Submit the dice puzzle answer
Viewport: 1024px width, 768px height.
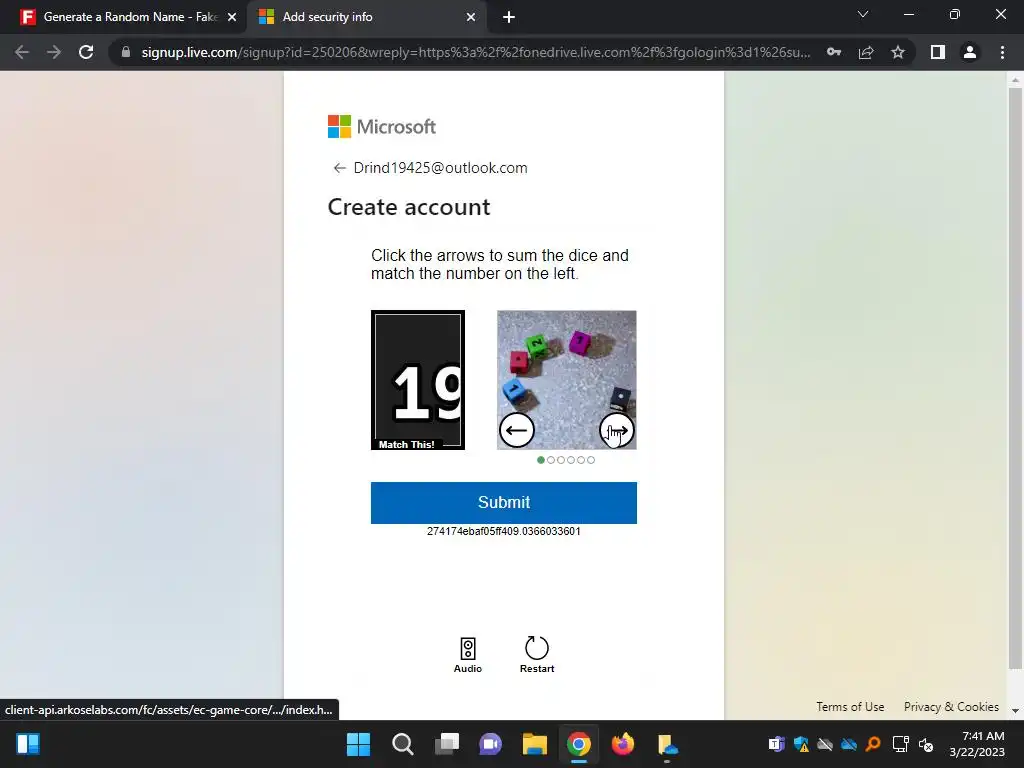click(x=504, y=502)
